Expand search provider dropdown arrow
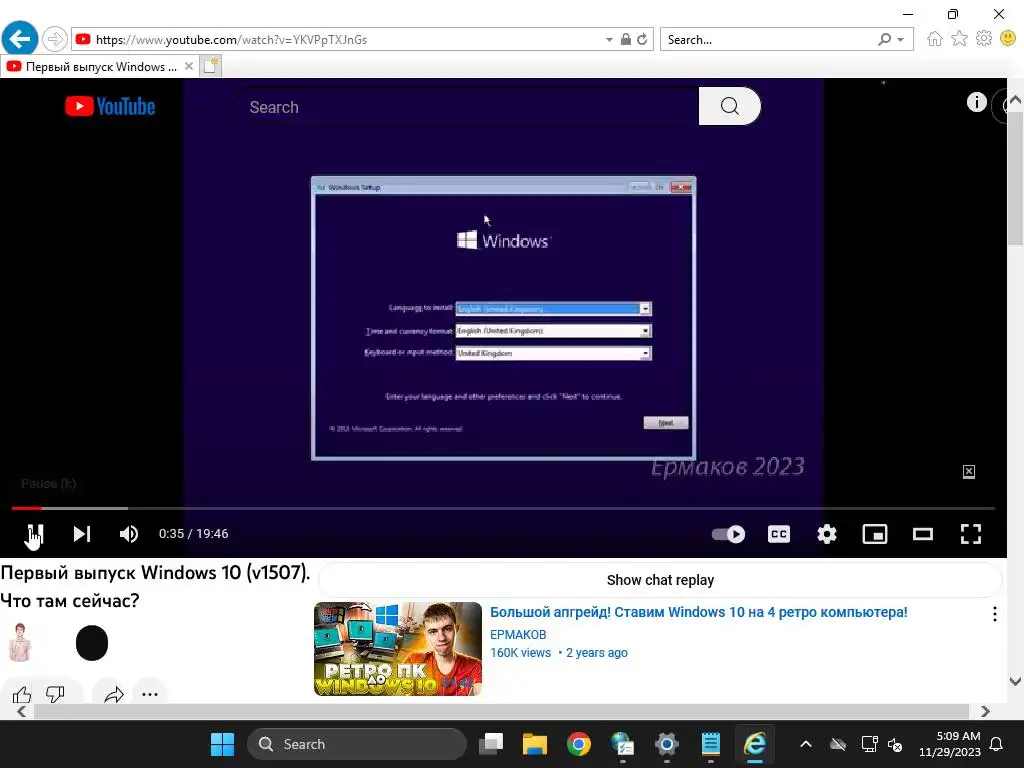 tap(901, 40)
